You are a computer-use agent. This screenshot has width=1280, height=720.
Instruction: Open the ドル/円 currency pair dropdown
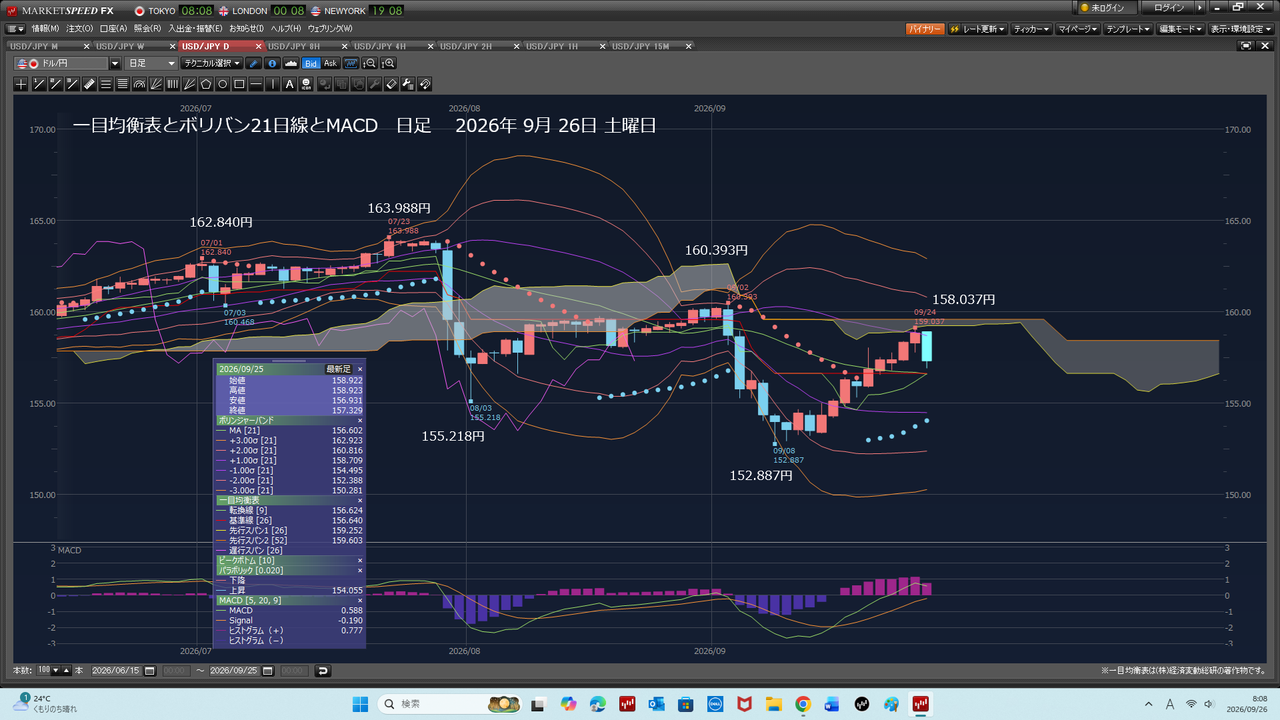[x=114, y=64]
